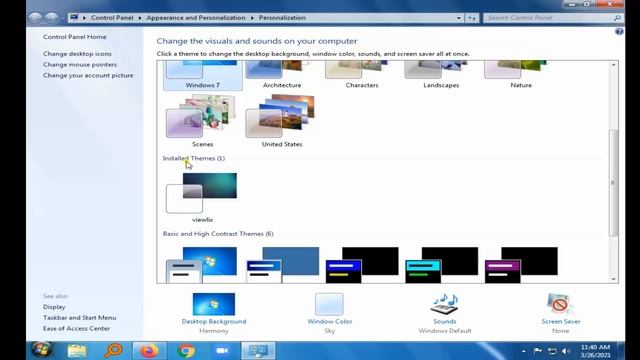Open Sounds settings icon
Viewport: 640px width, 360px height.
click(x=444, y=304)
